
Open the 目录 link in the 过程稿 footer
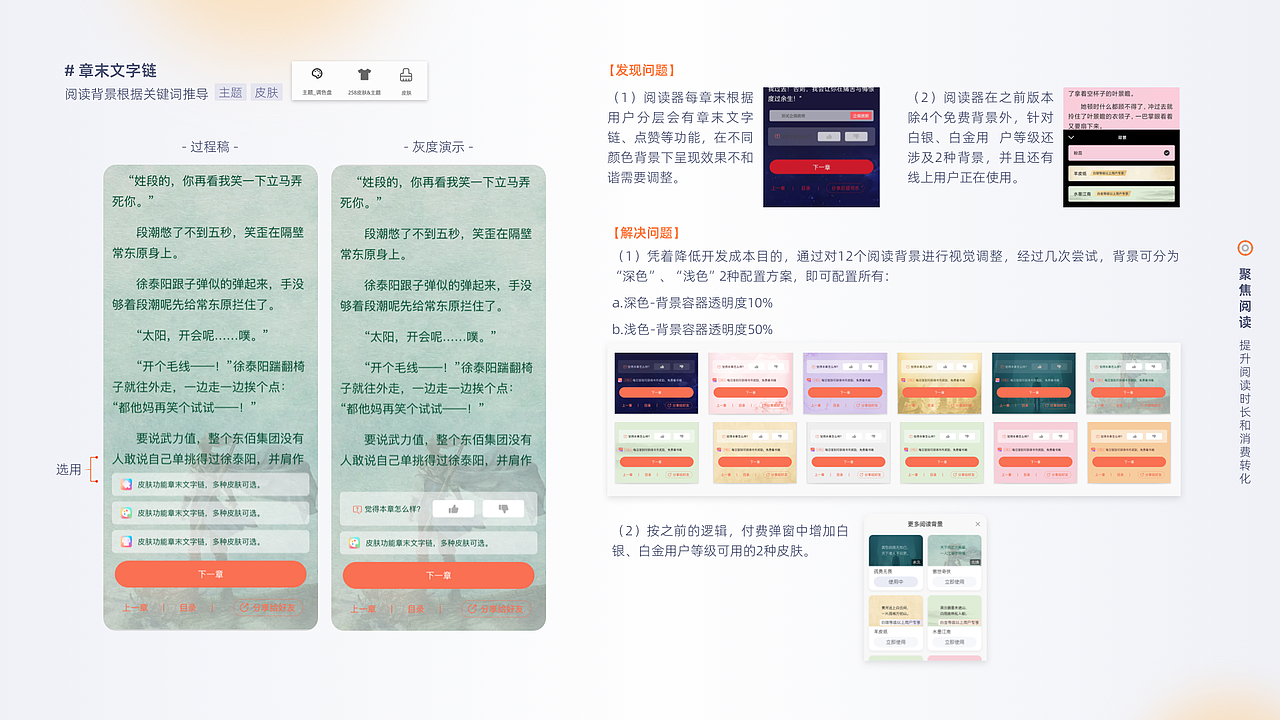(x=189, y=608)
